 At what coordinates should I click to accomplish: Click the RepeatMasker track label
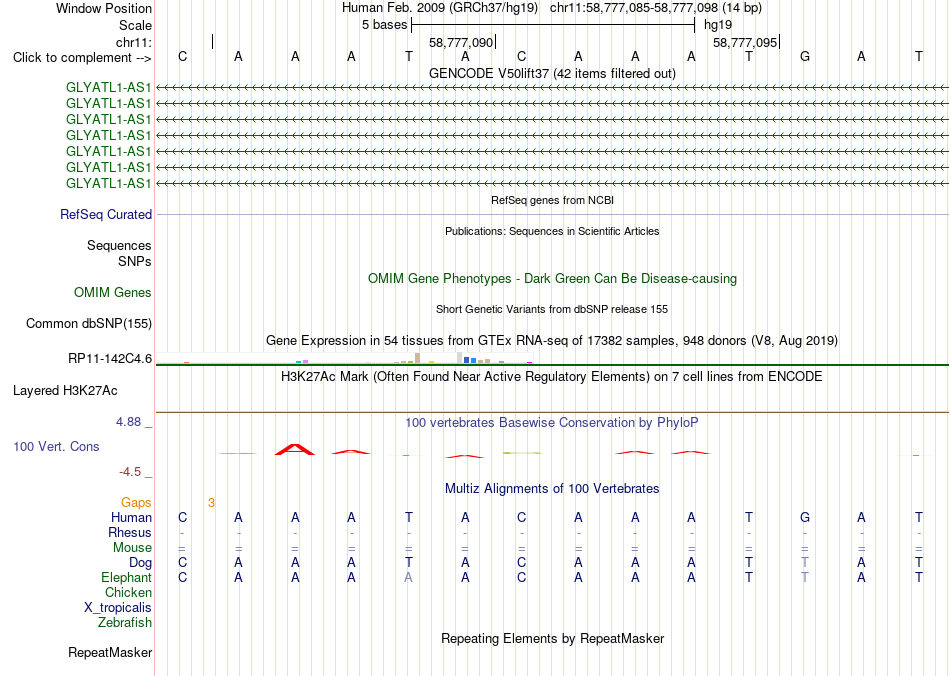pyautogui.click(x=110, y=652)
